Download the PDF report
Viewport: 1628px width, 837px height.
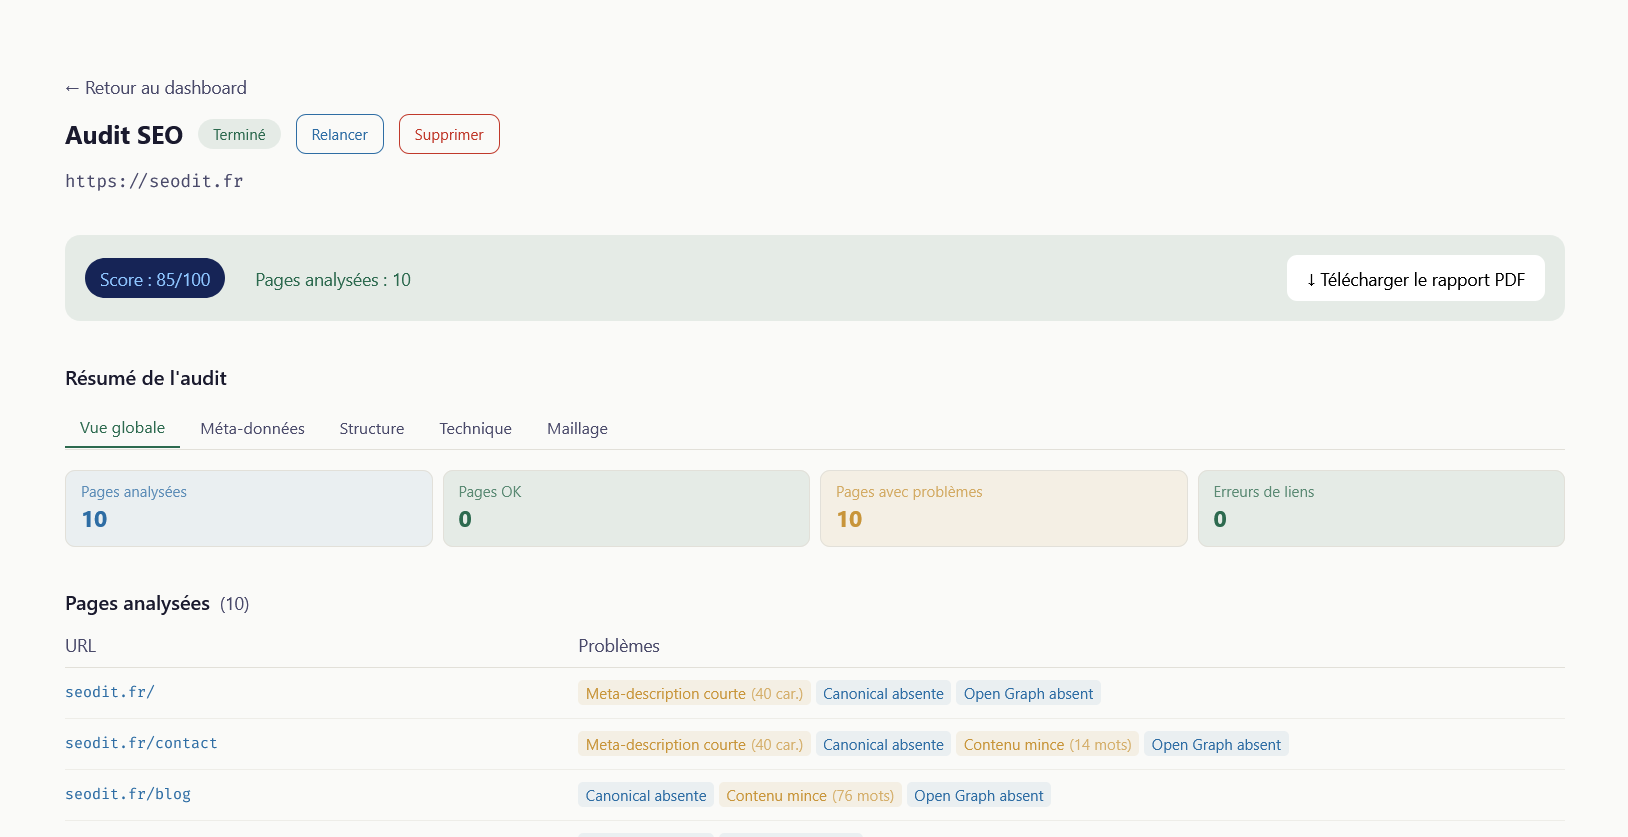tap(1415, 279)
